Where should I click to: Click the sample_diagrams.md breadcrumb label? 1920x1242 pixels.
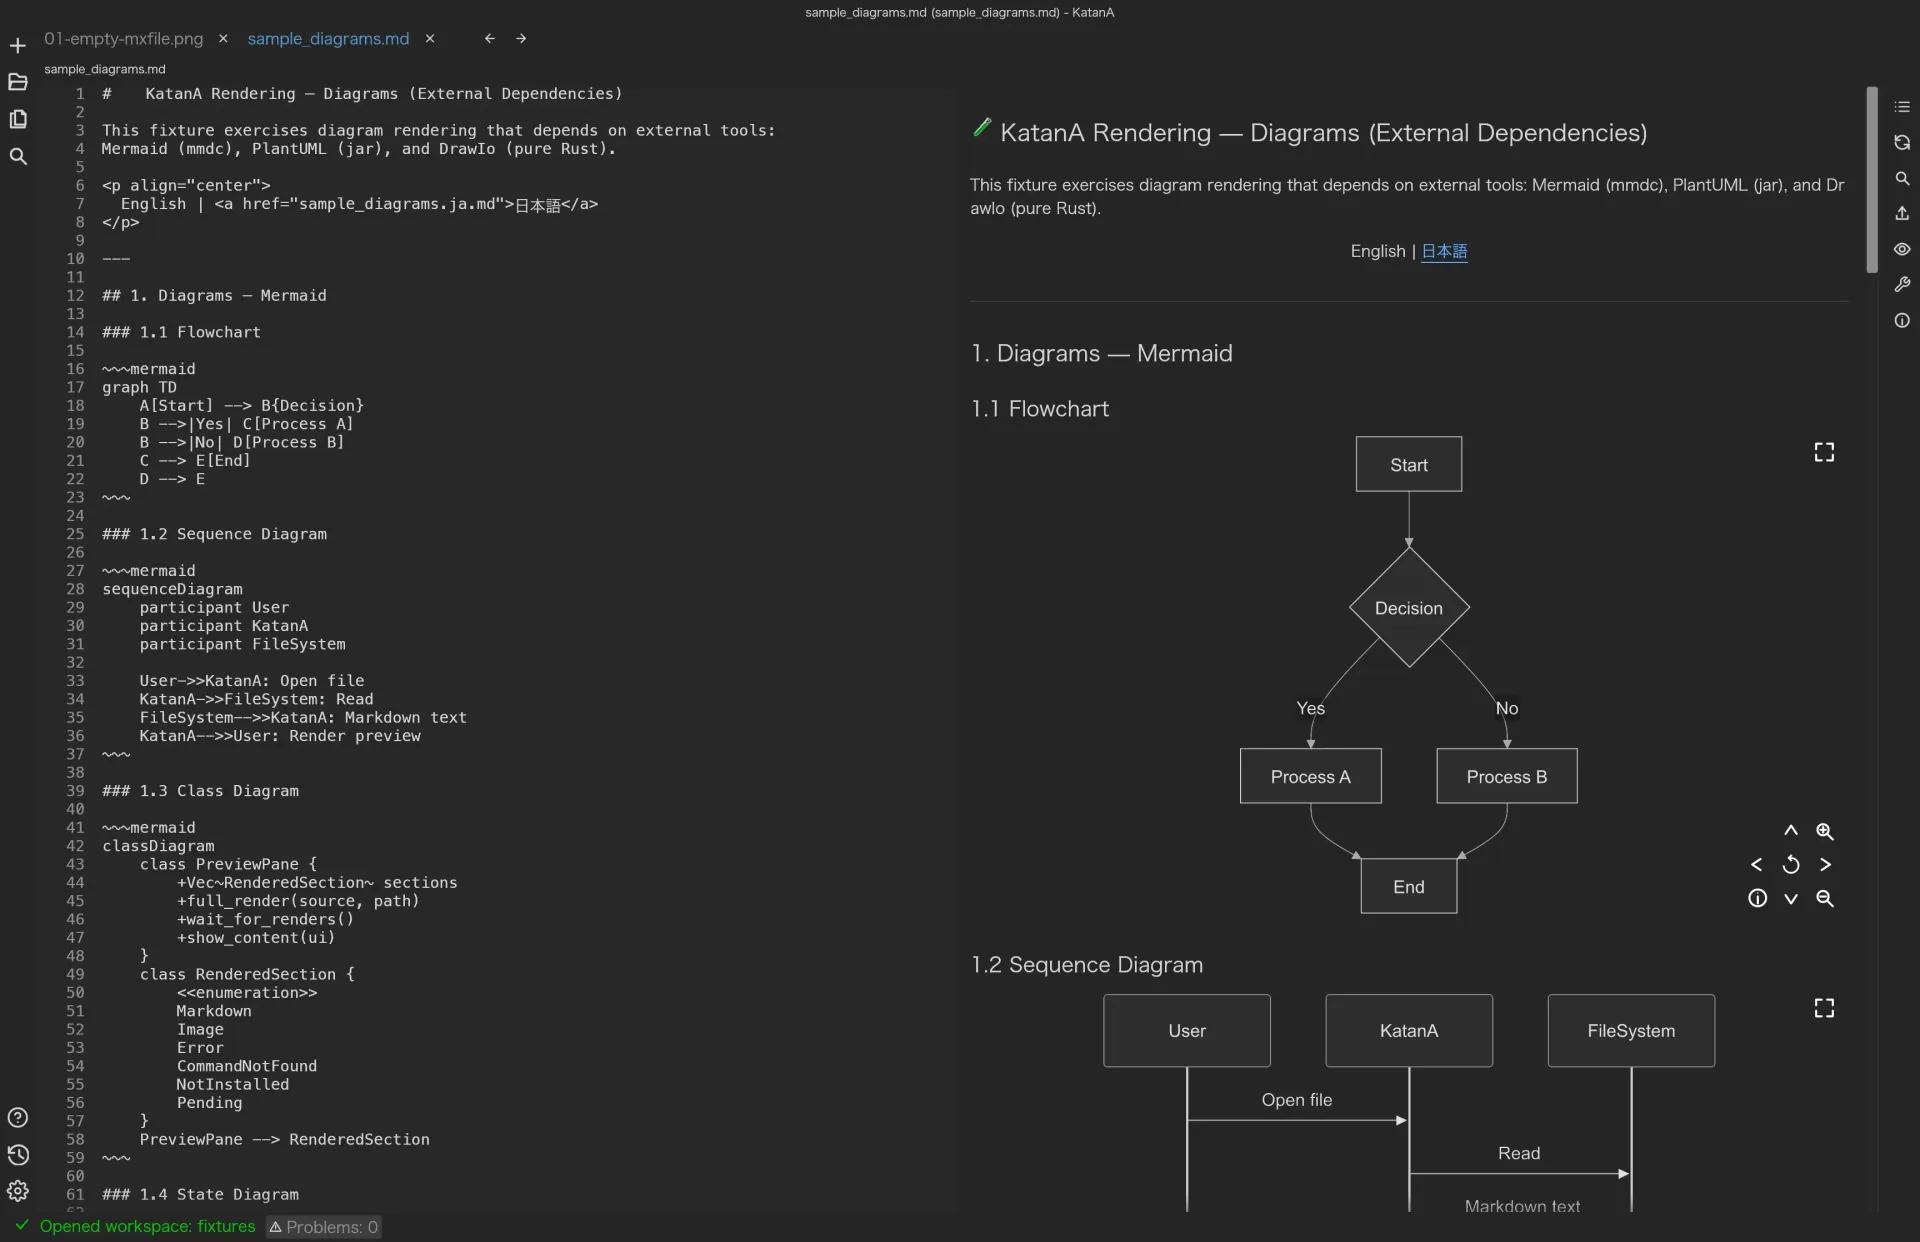pyautogui.click(x=105, y=69)
